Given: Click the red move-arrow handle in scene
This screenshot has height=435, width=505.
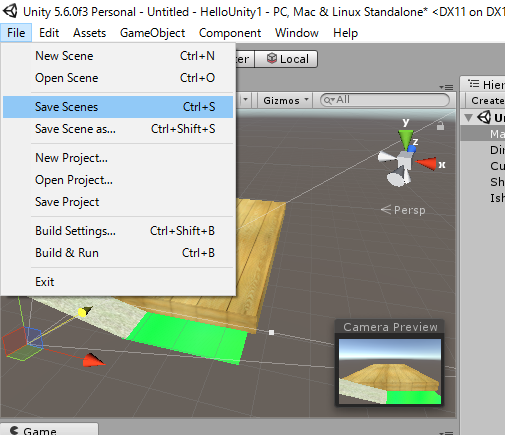Looking at the screenshot, I should click(x=93, y=360).
